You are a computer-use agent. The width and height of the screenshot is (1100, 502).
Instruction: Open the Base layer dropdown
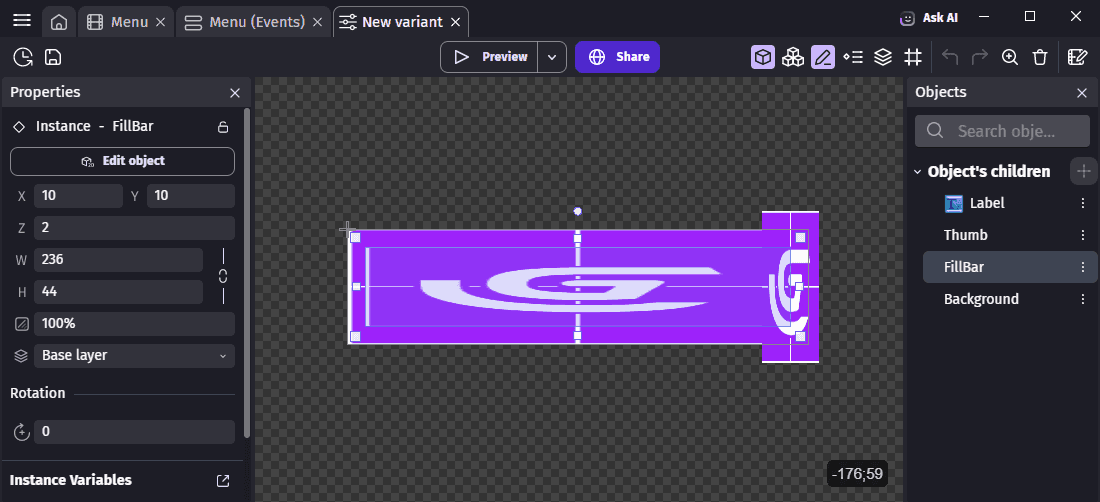point(134,355)
